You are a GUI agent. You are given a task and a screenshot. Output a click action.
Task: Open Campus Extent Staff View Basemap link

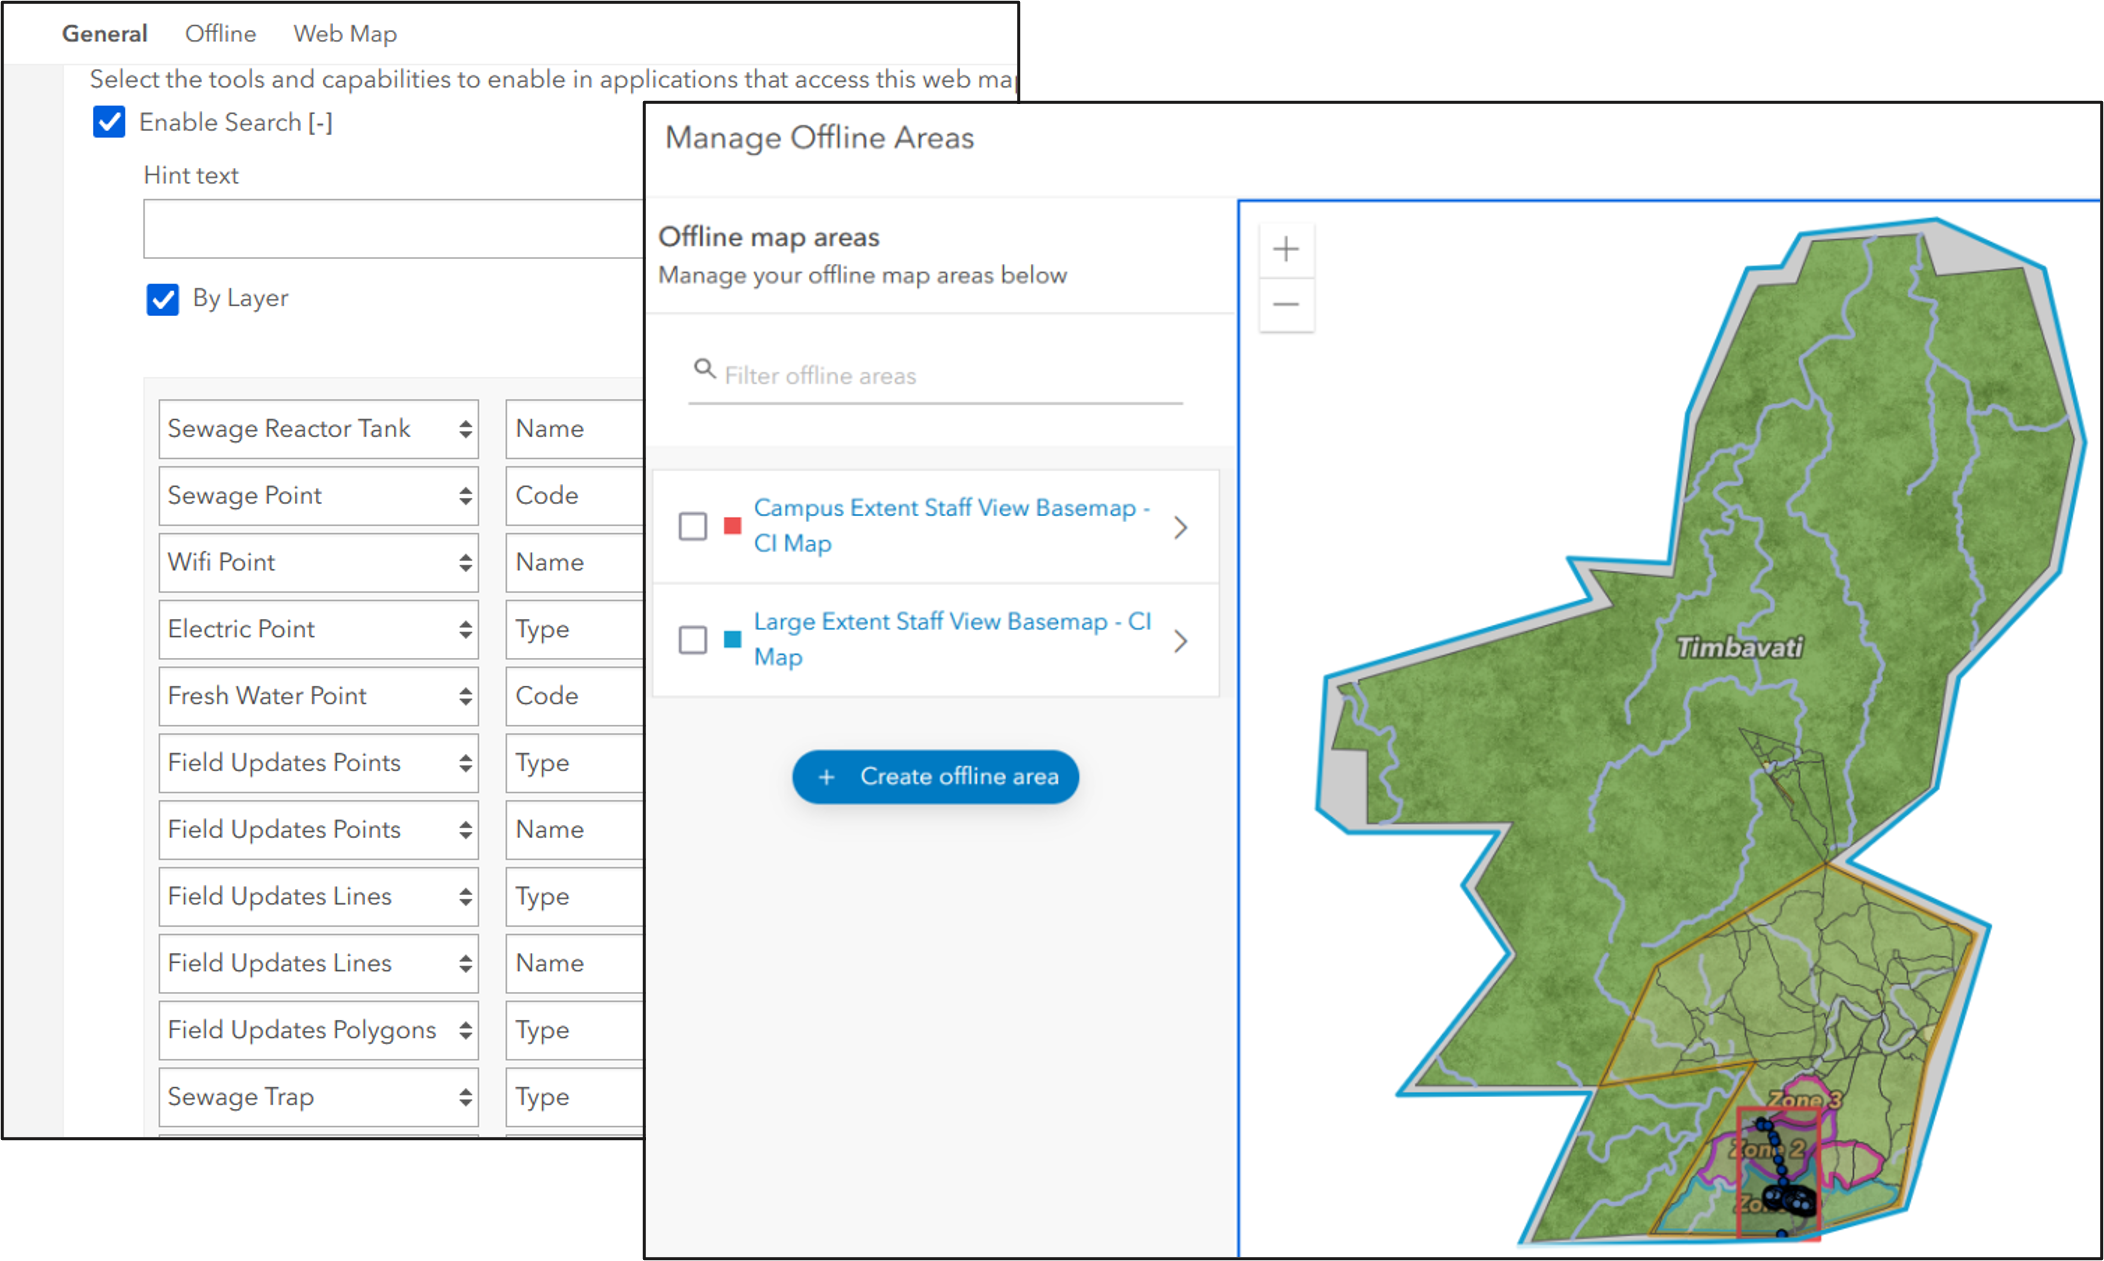coord(951,525)
